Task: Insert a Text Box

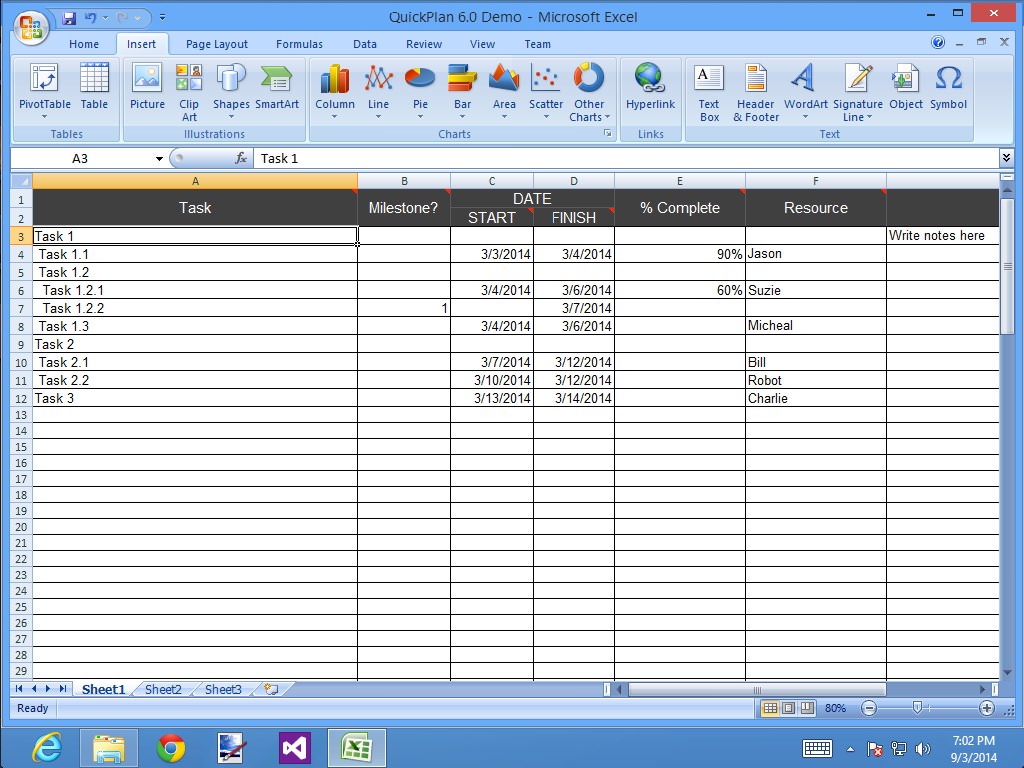Action: coord(709,90)
